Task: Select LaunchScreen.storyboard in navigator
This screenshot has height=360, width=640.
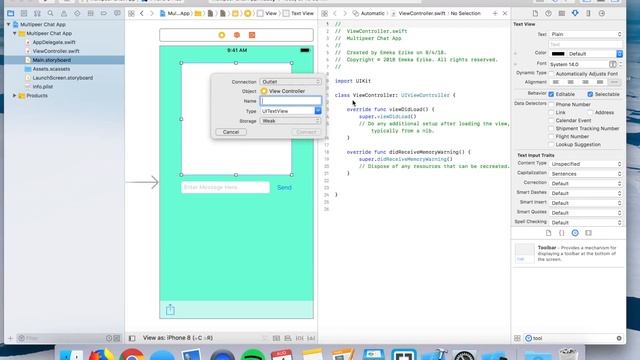Action: click(x=62, y=78)
